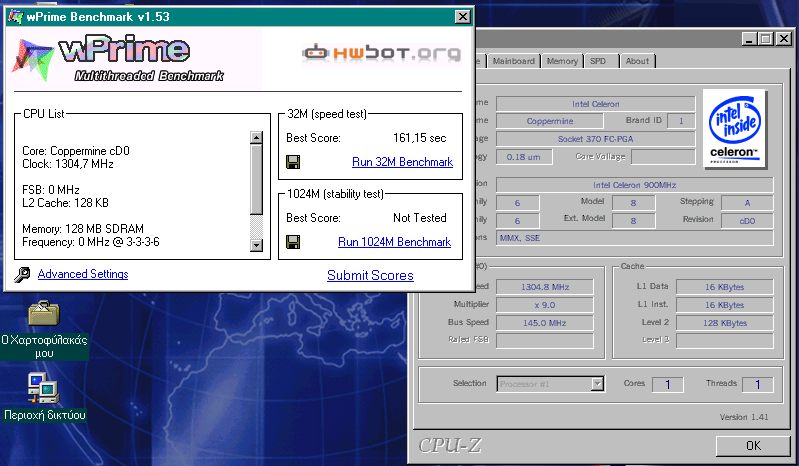Click the wPrime Multithreaded Benchmark logo
The image size is (799, 466).
coord(120,59)
